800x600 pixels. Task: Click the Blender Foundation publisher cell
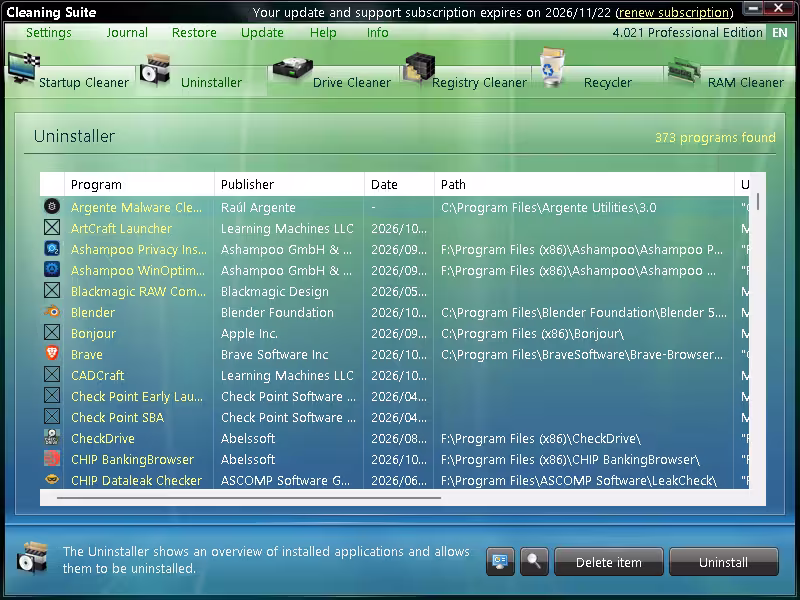[x=277, y=312]
